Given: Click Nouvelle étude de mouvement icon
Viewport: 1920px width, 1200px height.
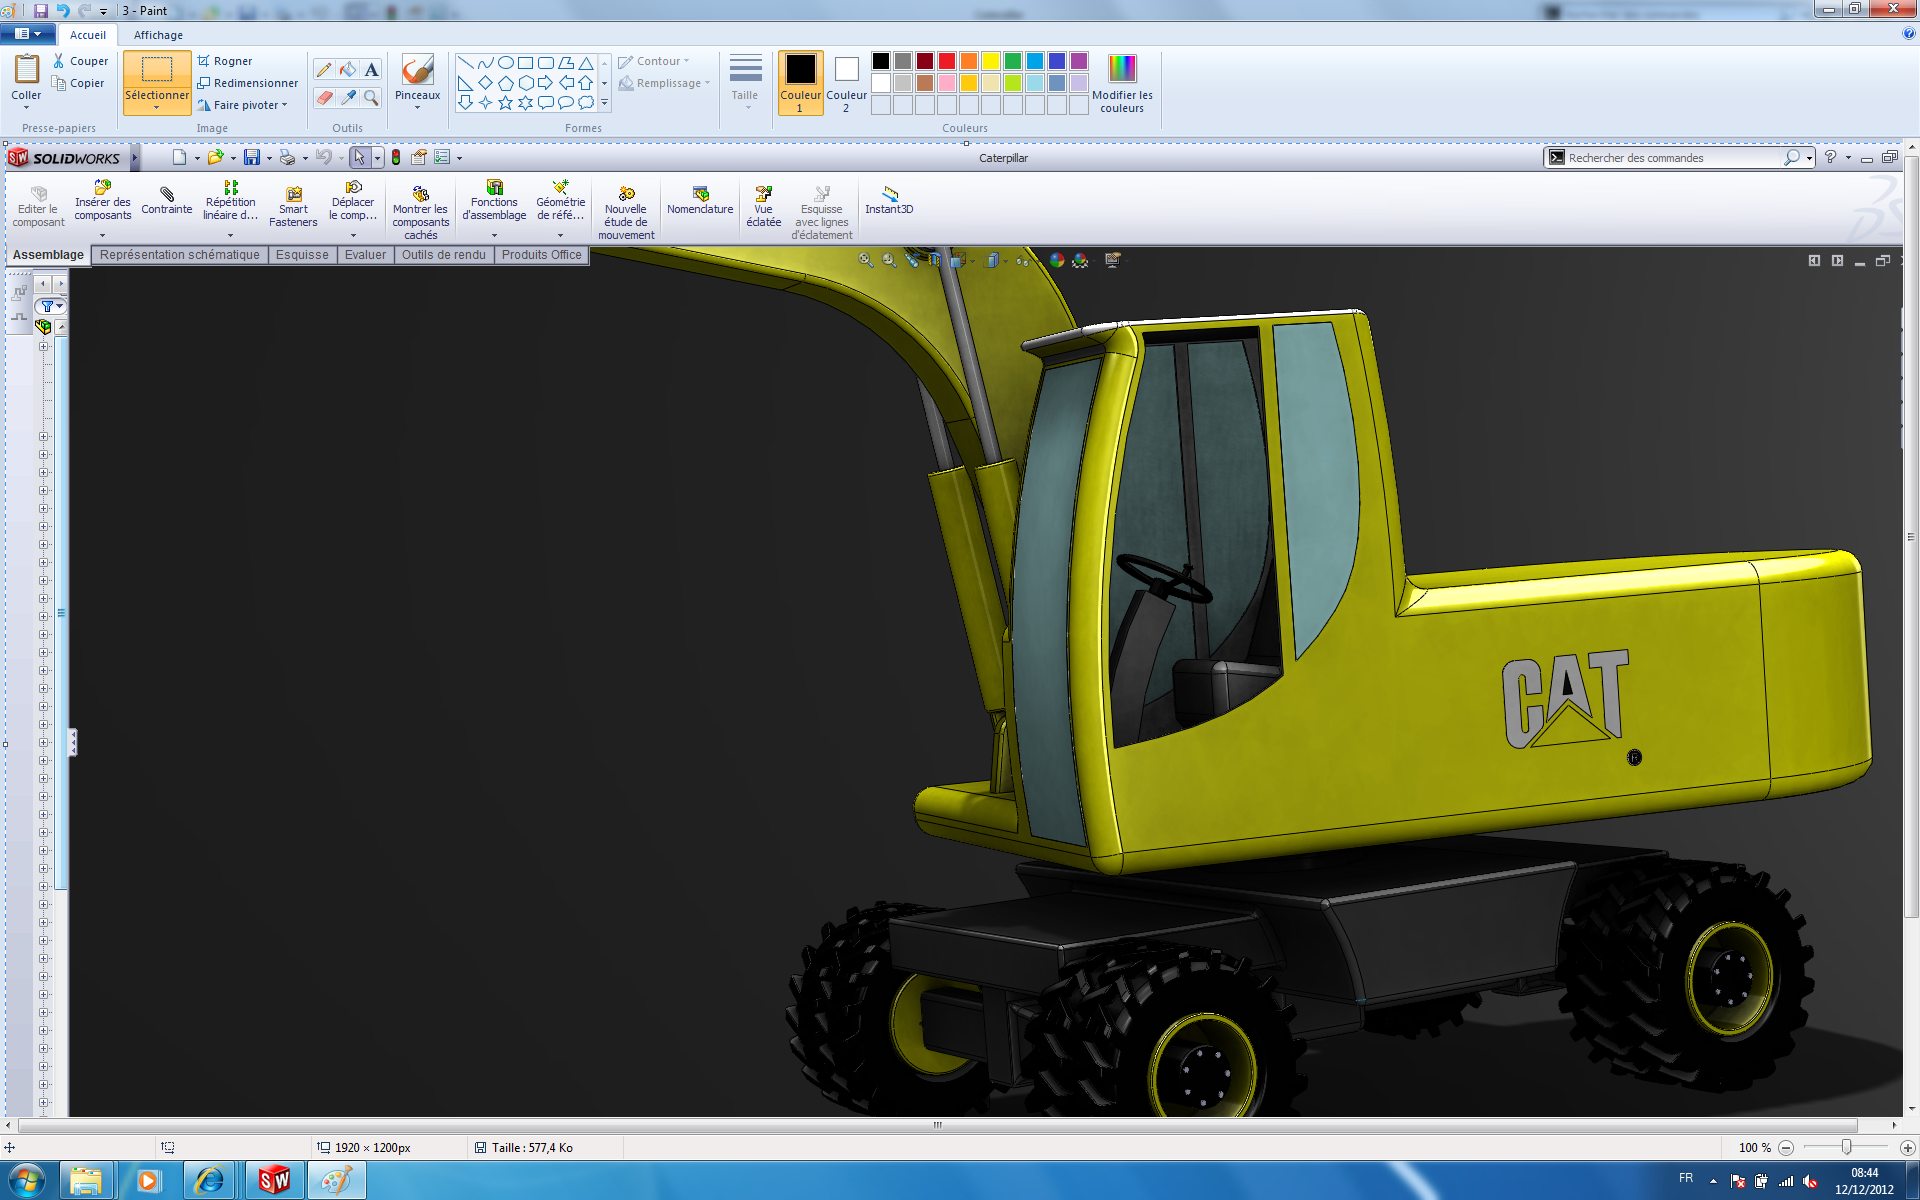Looking at the screenshot, I should click(x=626, y=213).
